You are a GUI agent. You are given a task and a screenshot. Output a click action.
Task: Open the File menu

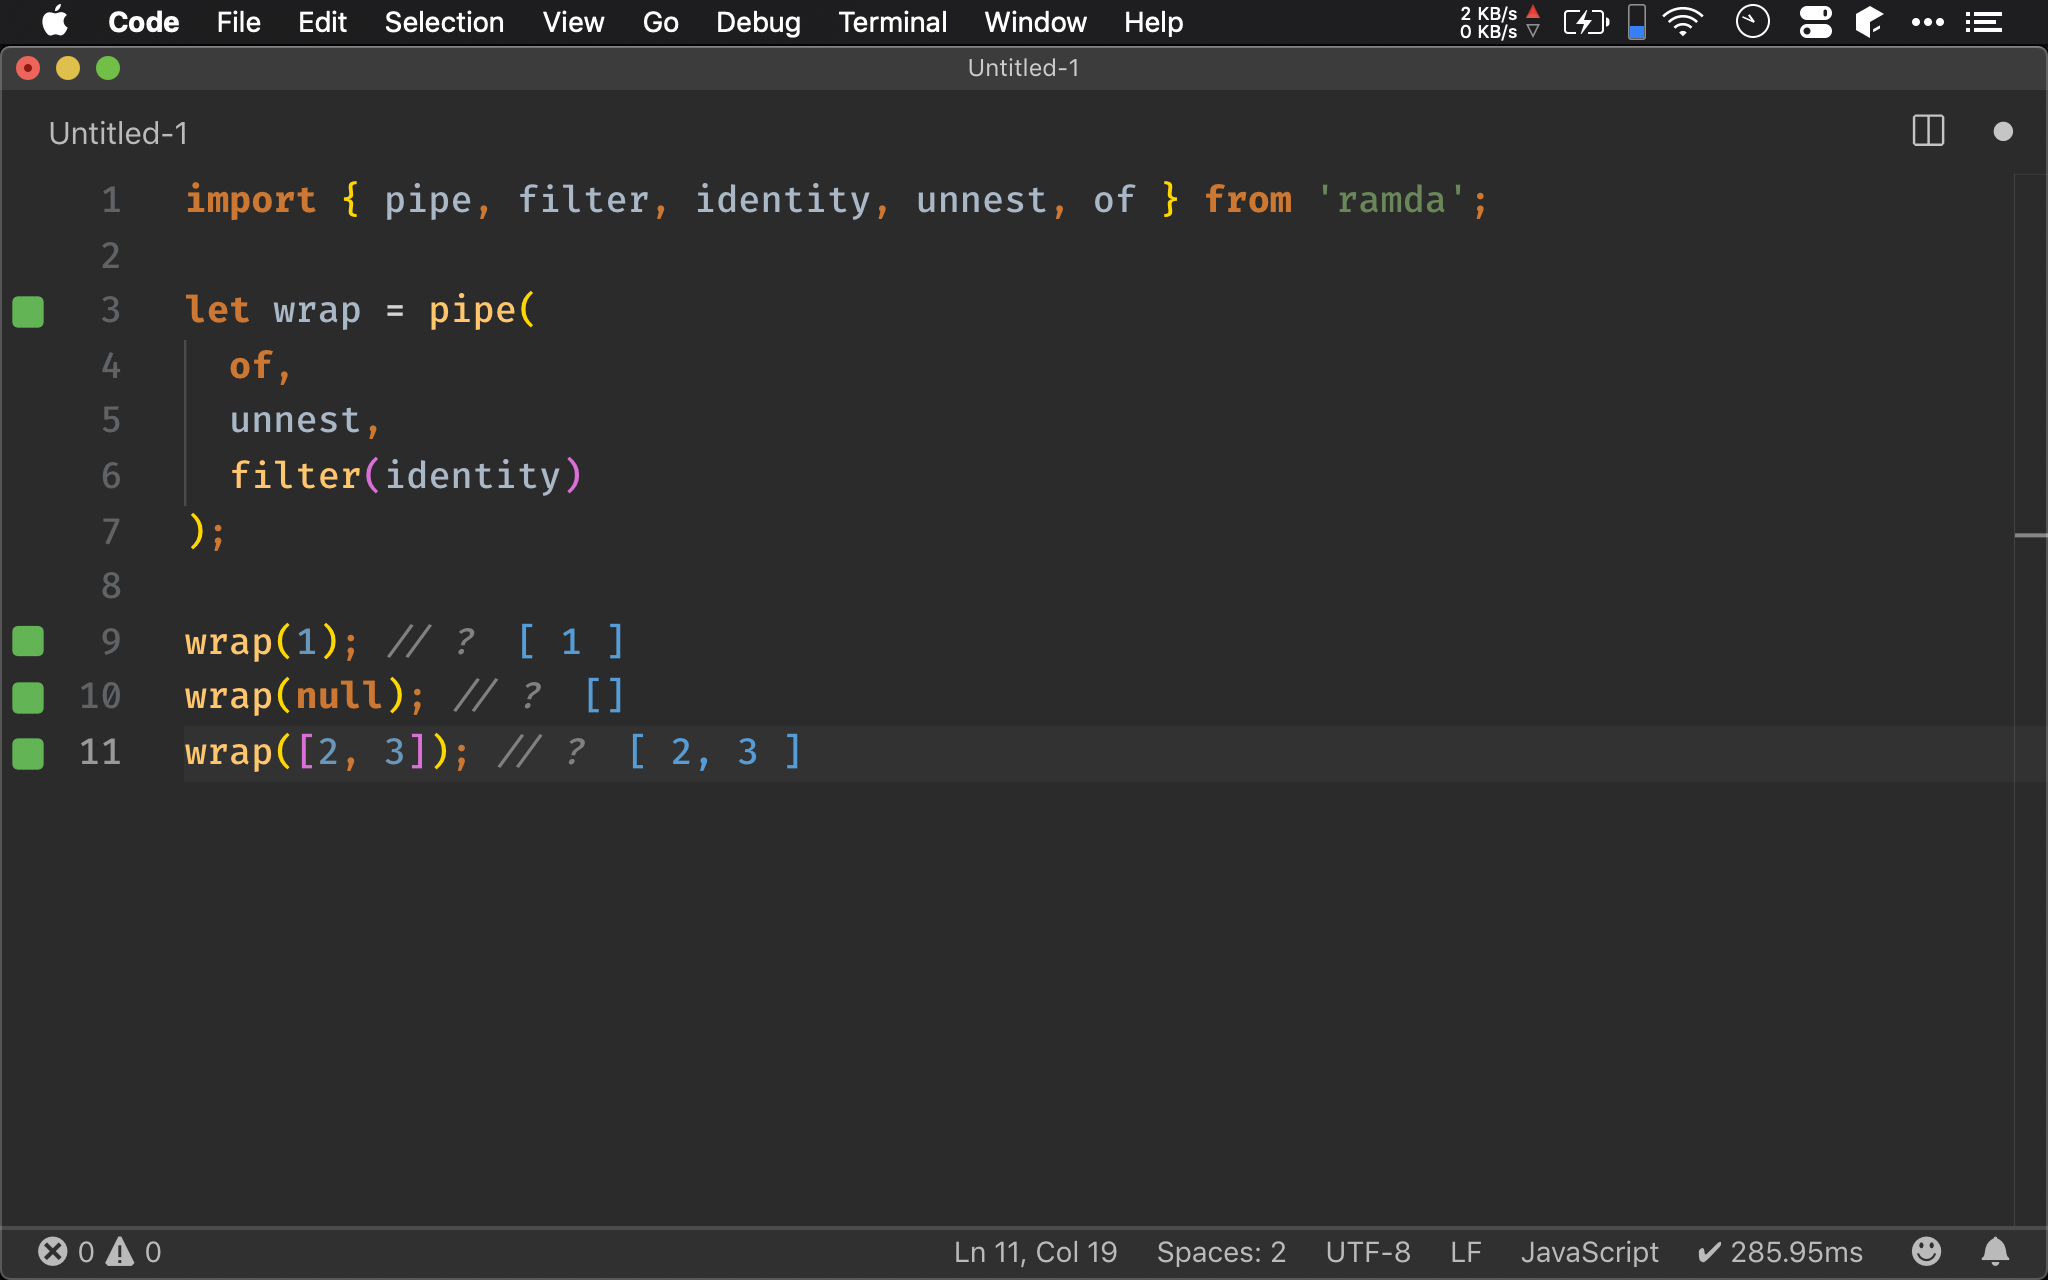(x=239, y=22)
